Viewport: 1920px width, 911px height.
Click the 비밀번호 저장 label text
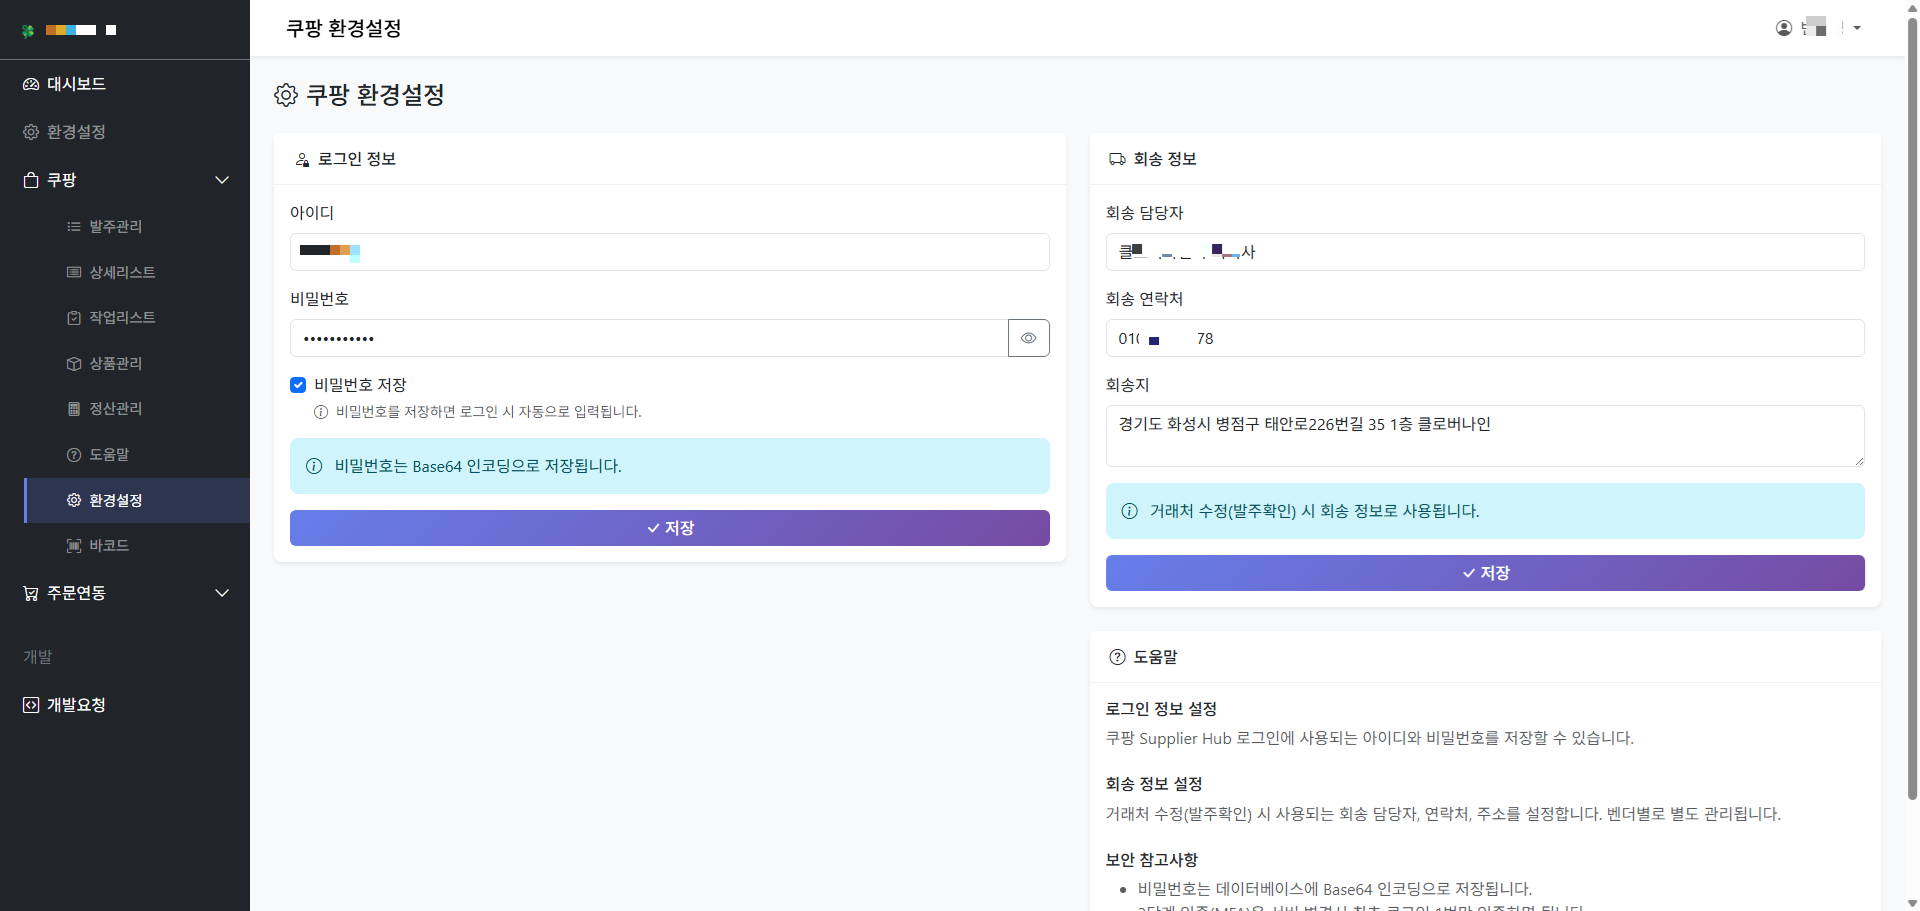(x=360, y=385)
